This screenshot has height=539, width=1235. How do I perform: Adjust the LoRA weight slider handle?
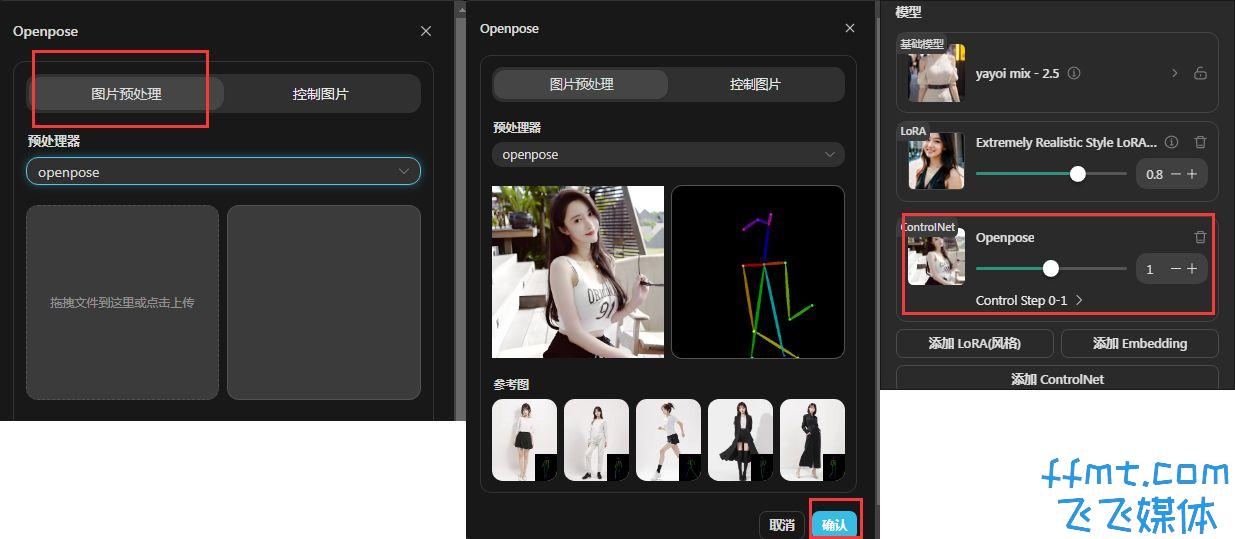point(1077,173)
